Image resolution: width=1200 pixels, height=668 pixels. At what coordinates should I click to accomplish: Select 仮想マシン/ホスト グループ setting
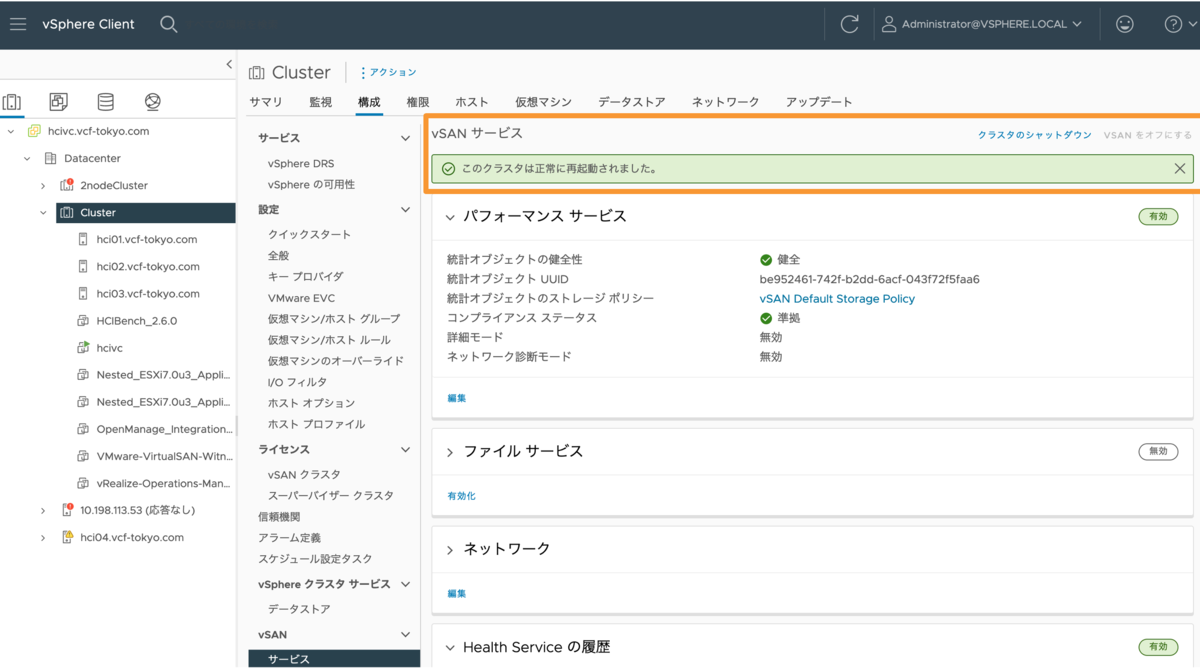click(334, 319)
